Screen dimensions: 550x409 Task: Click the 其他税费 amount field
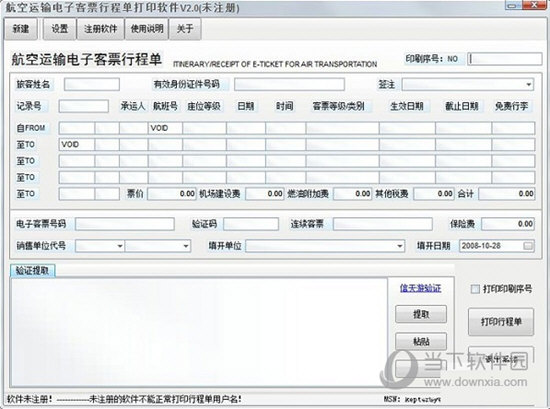434,194
